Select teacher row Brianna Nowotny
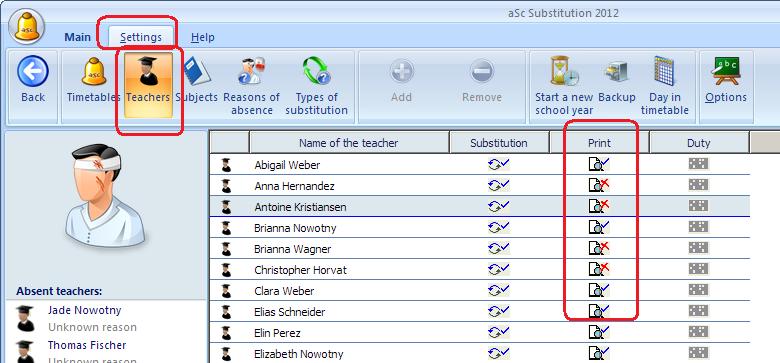780x363 pixels. pos(480,227)
